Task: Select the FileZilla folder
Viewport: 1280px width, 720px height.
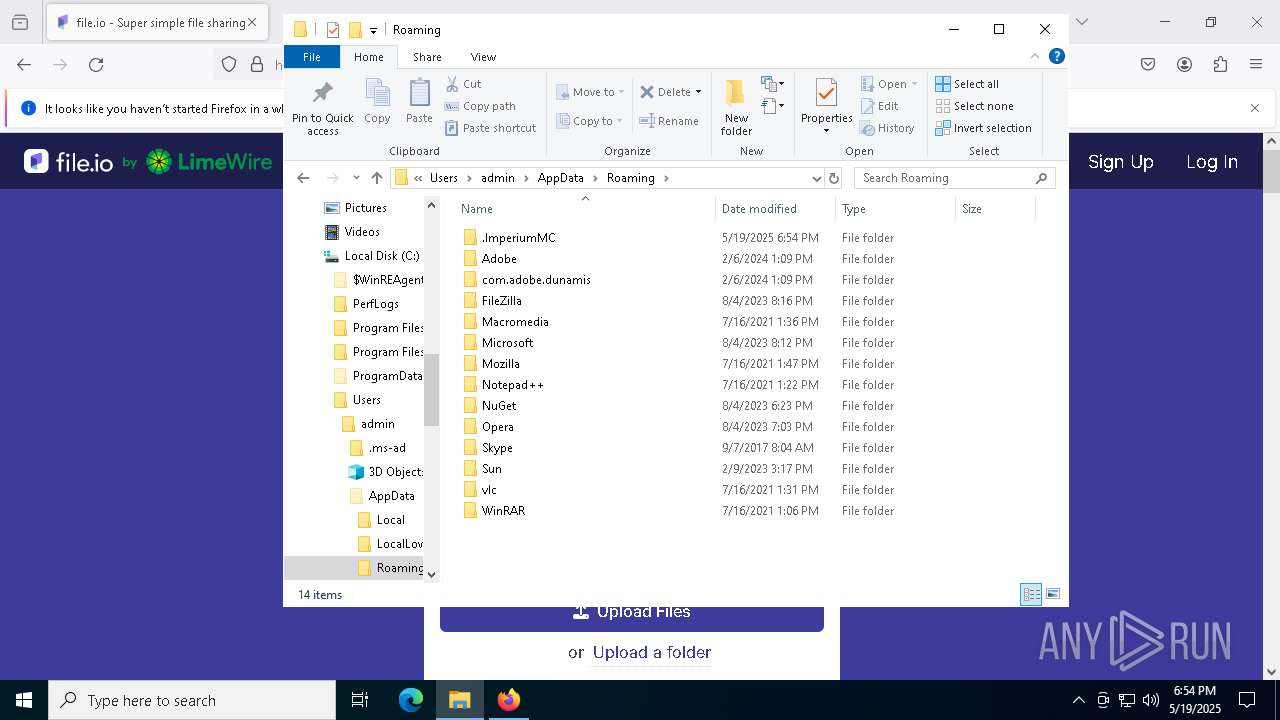Action: [501, 301]
